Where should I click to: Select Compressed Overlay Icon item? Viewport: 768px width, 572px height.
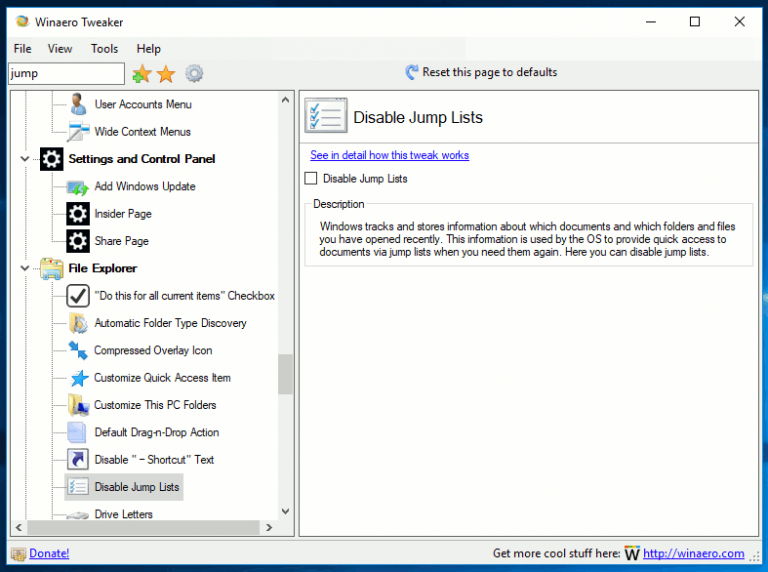pyautogui.click(x=153, y=351)
